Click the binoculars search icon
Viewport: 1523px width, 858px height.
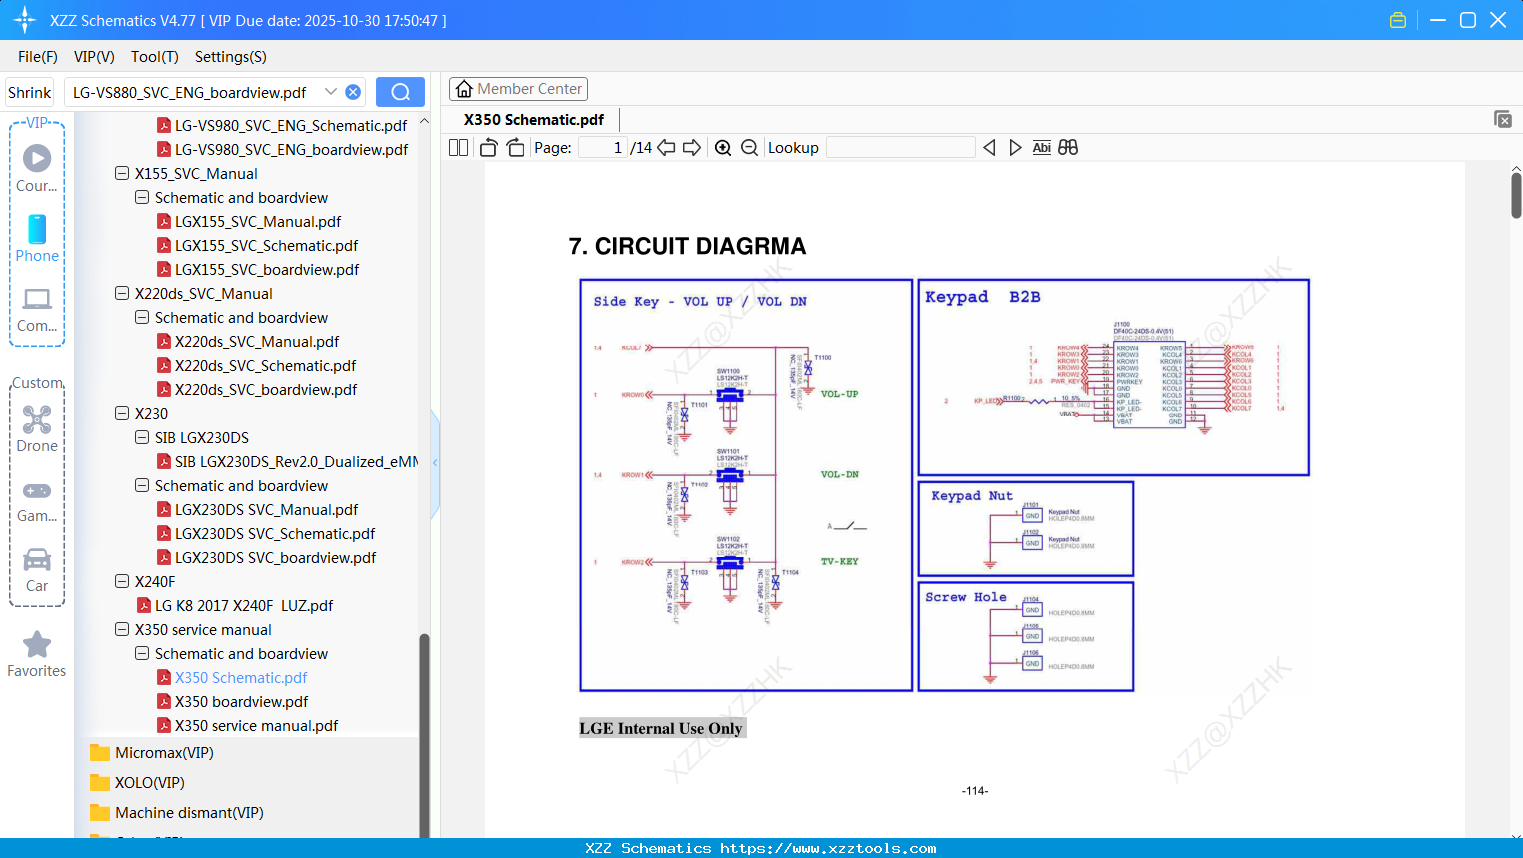click(x=1068, y=147)
